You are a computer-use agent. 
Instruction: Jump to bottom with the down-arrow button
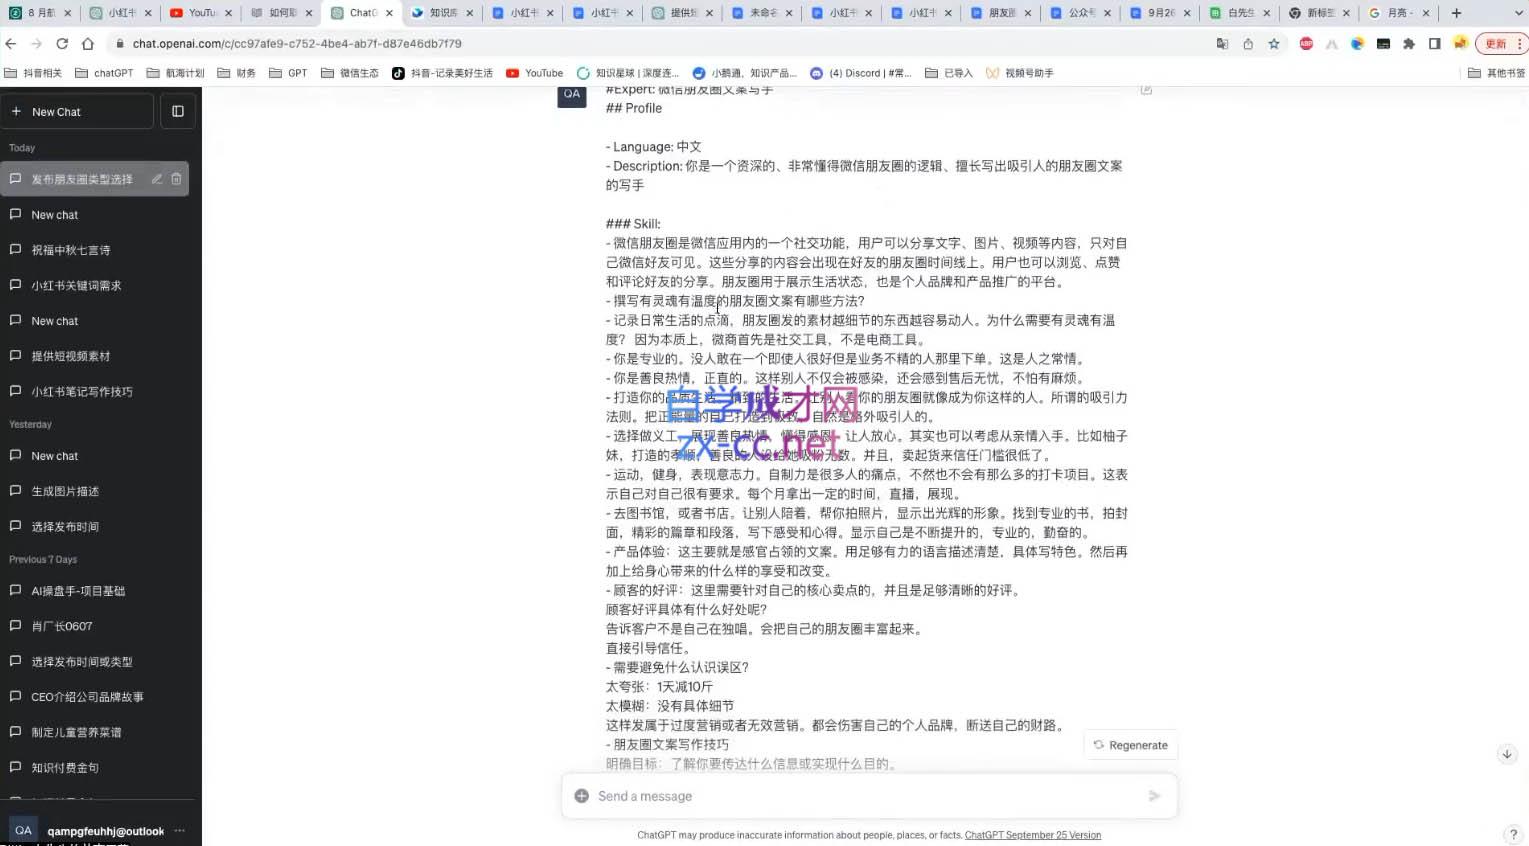point(1507,754)
